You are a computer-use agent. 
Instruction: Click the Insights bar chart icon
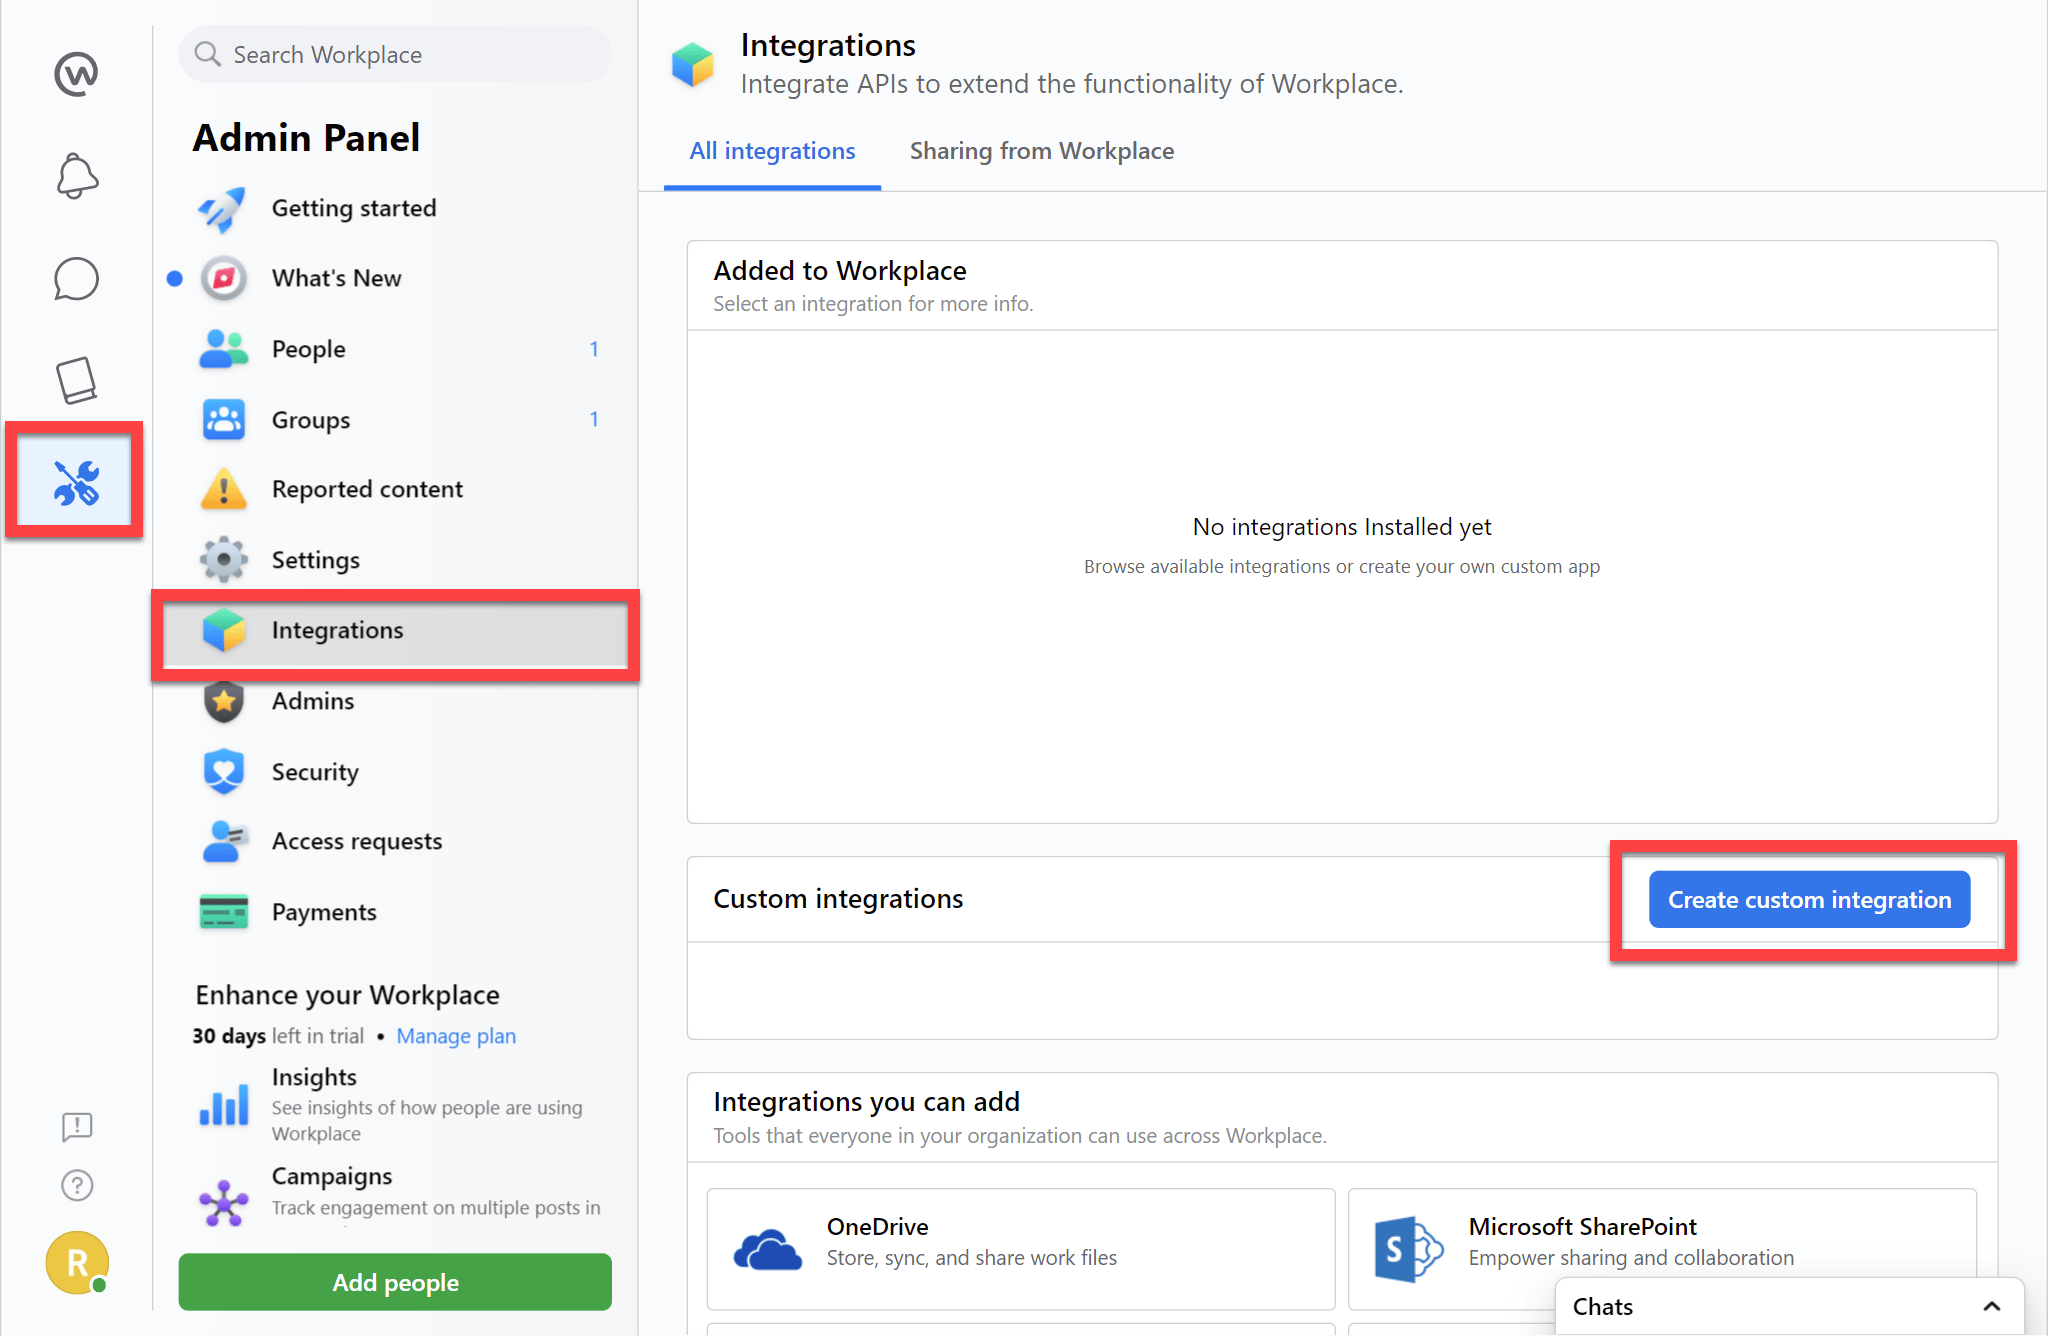(x=224, y=1105)
